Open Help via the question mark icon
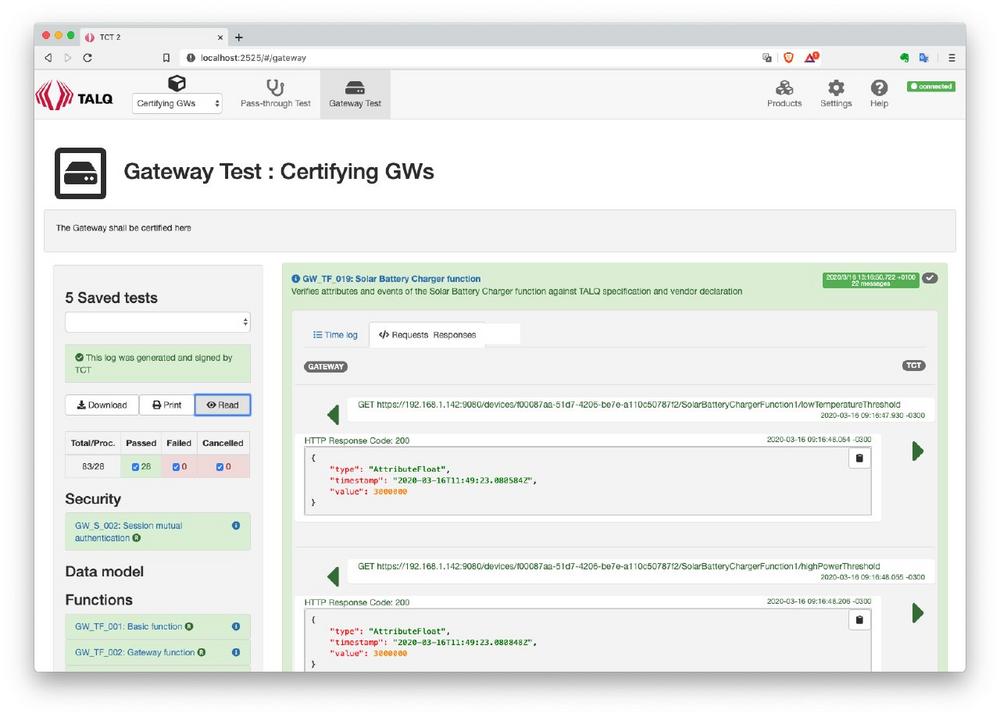 click(879, 94)
